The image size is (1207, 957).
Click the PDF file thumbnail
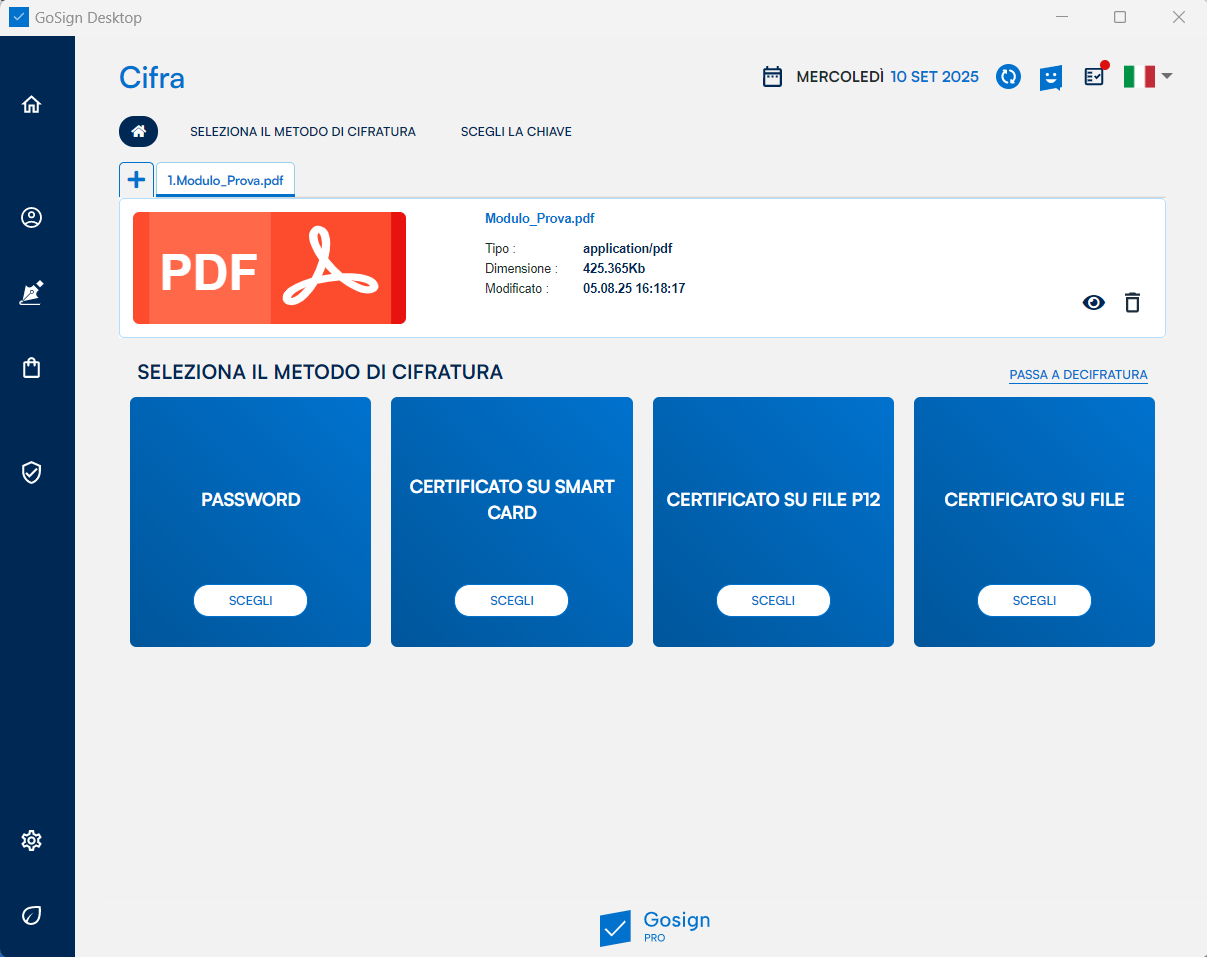[269, 268]
